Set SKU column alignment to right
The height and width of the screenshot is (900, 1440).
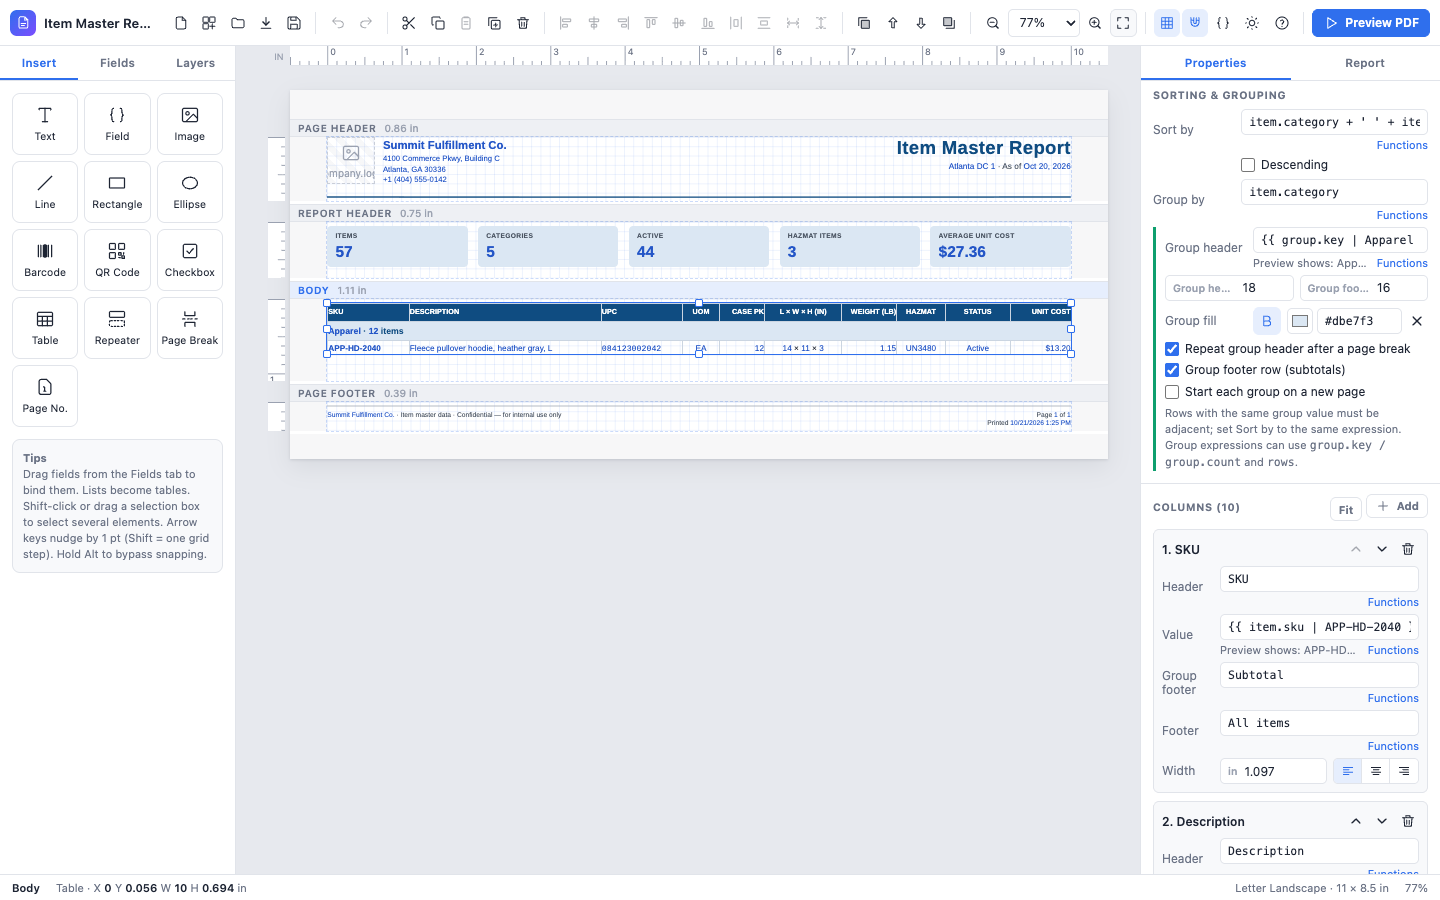tap(1404, 771)
